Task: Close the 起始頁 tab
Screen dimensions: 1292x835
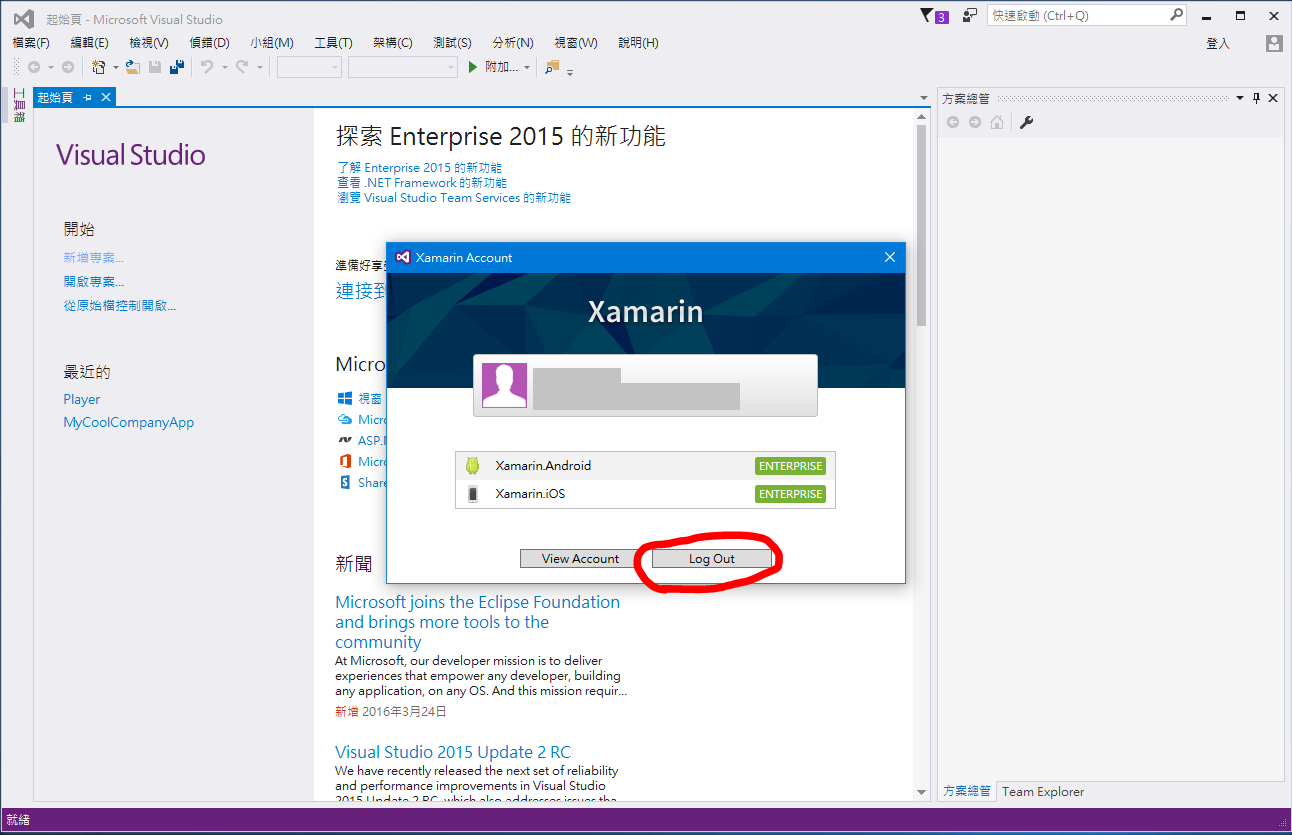Action: (105, 97)
